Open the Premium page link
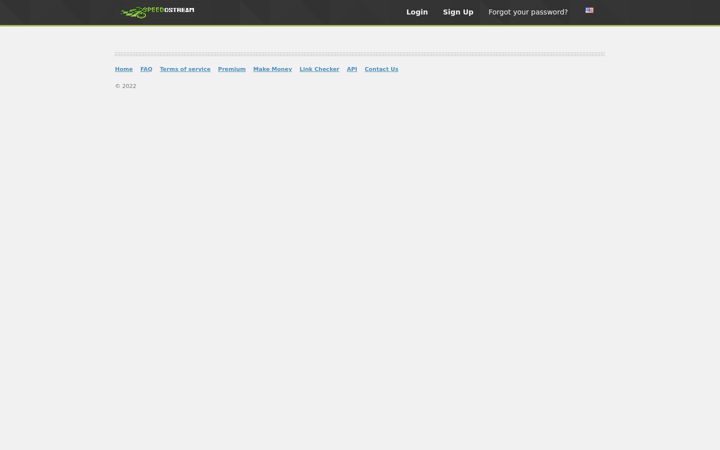 point(232,69)
